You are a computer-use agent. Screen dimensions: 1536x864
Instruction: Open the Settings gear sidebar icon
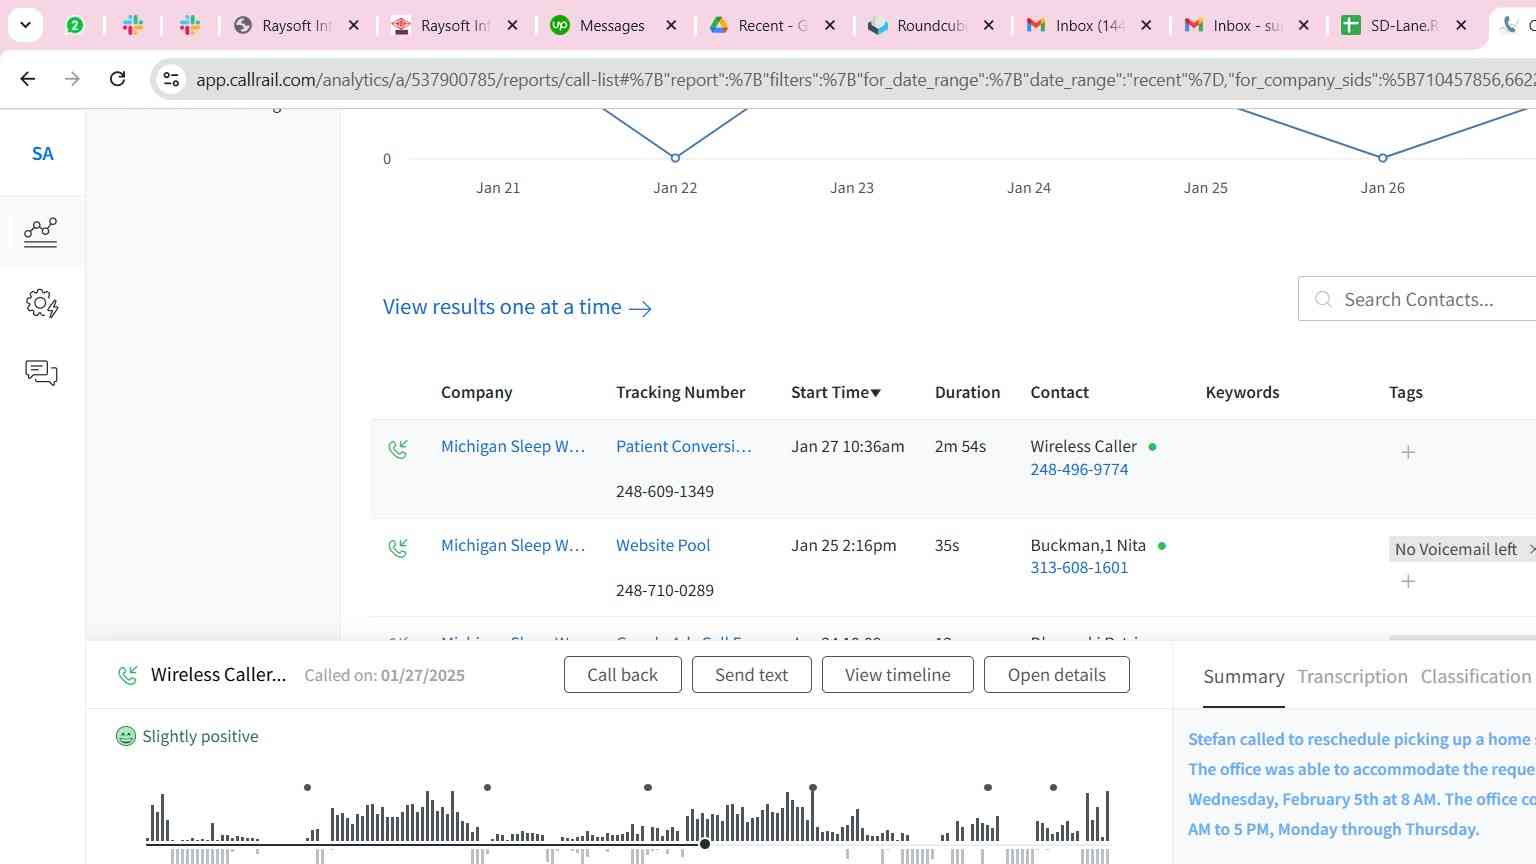coord(42,303)
